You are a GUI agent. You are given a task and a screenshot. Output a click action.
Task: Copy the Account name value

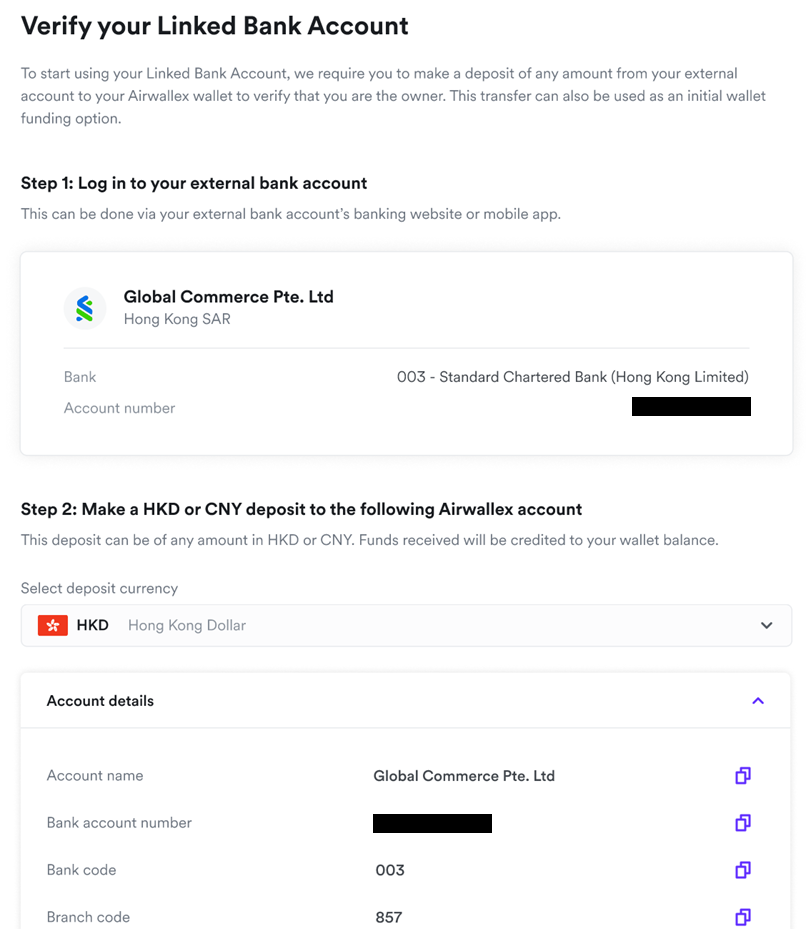743,776
